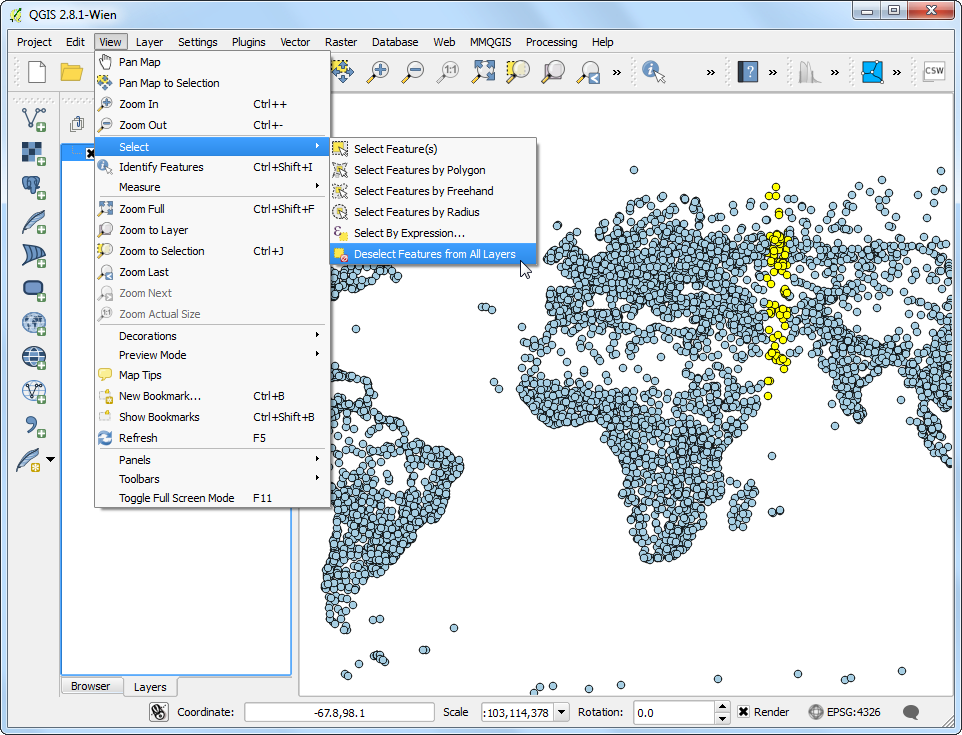Screen dimensions: 962x735
Task: Click the Add Vector Layer icon
Action: click(x=34, y=118)
